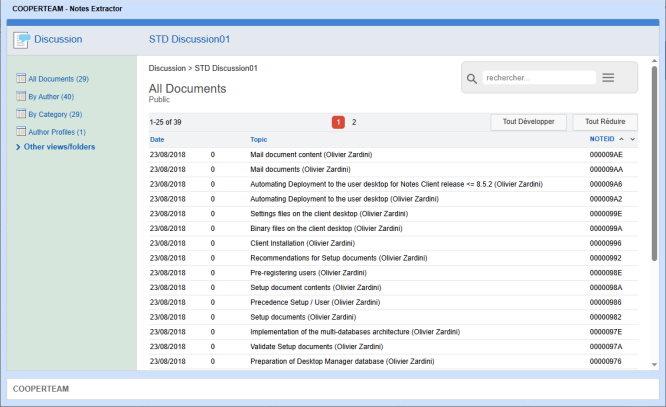Open Mail documents (Olivier Zardini) row

pyautogui.click(x=300, y=170)
